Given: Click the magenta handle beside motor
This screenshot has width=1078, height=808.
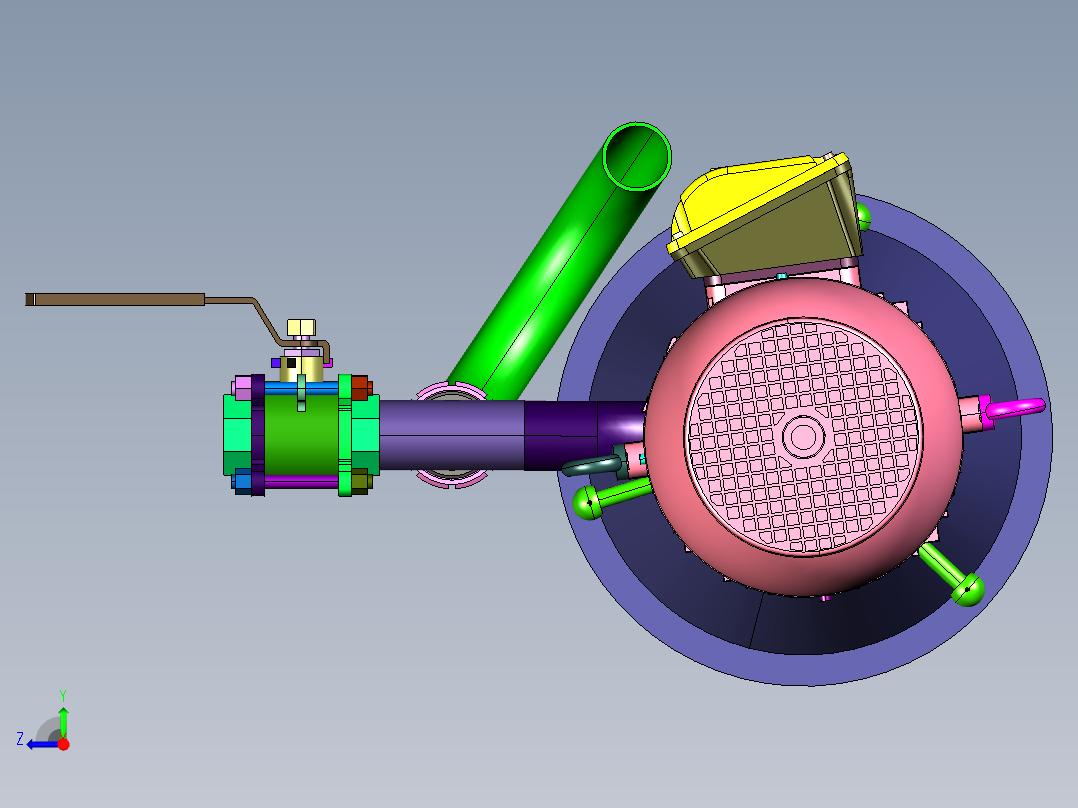Looking at the screenshot, I should [1014, 408].
